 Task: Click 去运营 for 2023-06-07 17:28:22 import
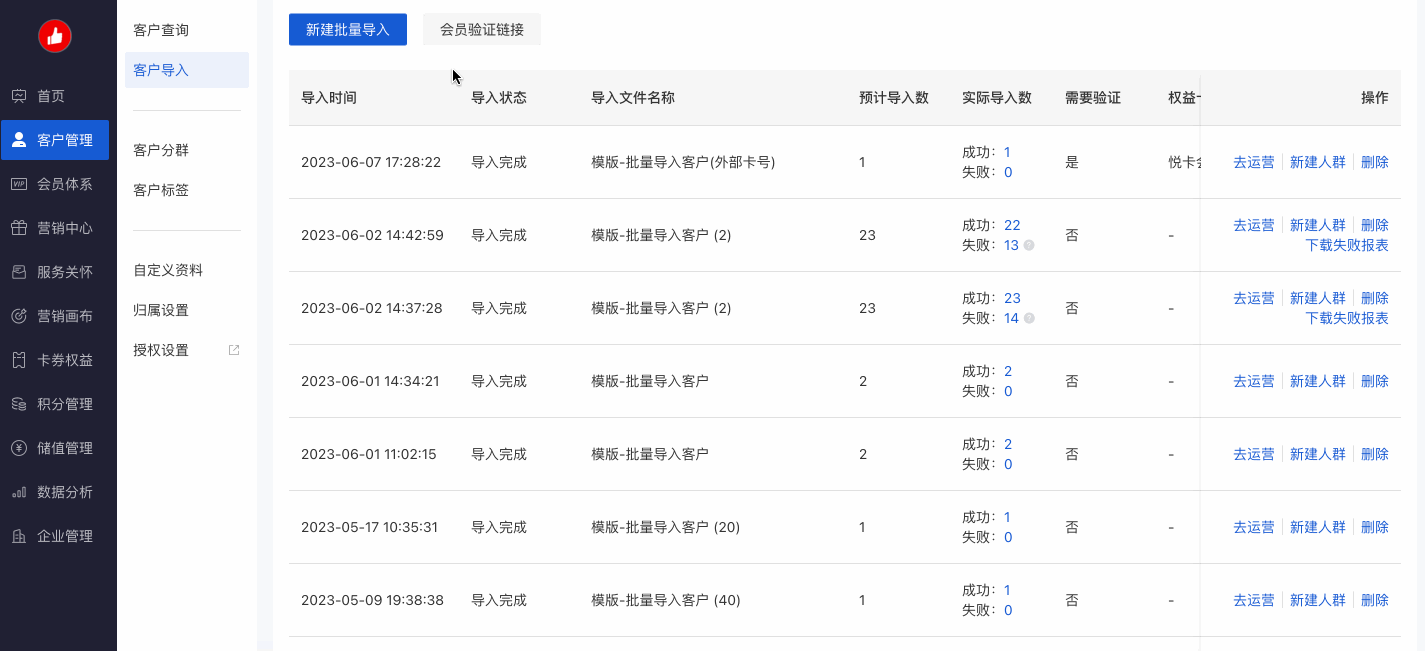1254,162
